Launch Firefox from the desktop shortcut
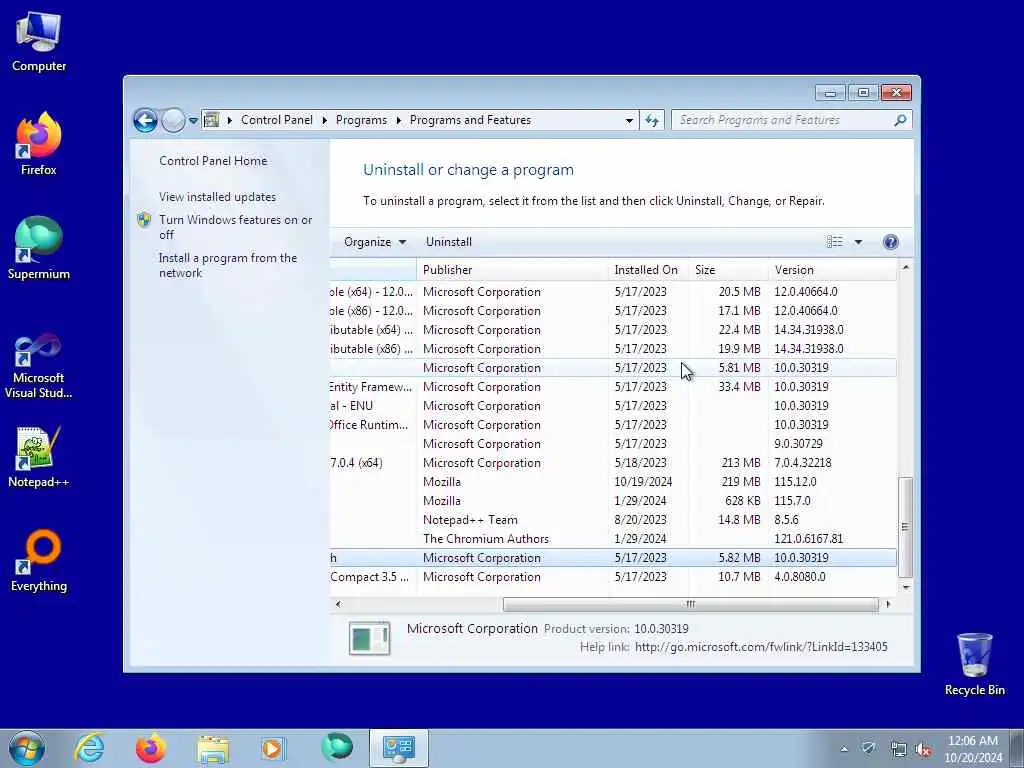This screenshot has height=768, width=1024. point(39,144)
